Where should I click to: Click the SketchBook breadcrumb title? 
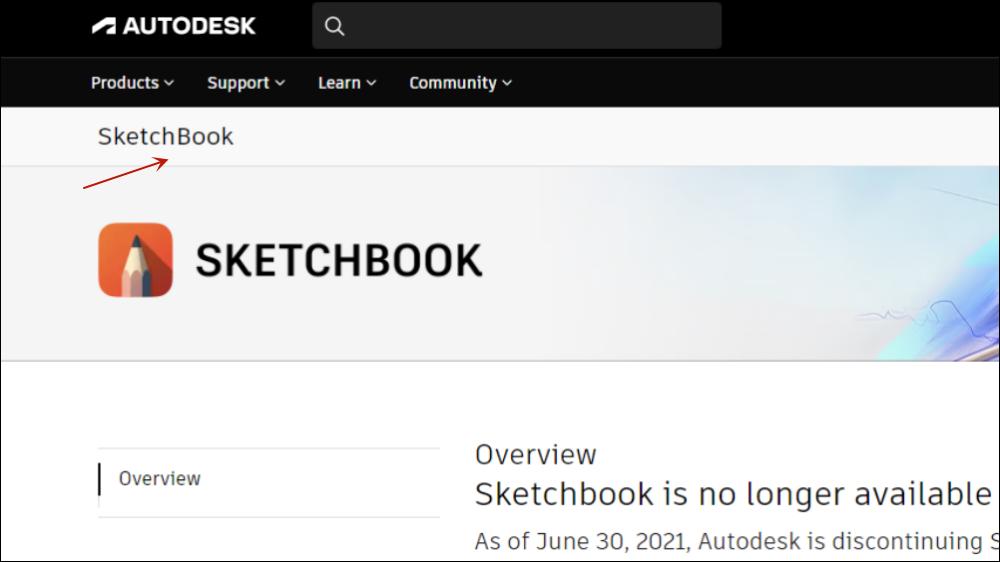tap(166, 137)
